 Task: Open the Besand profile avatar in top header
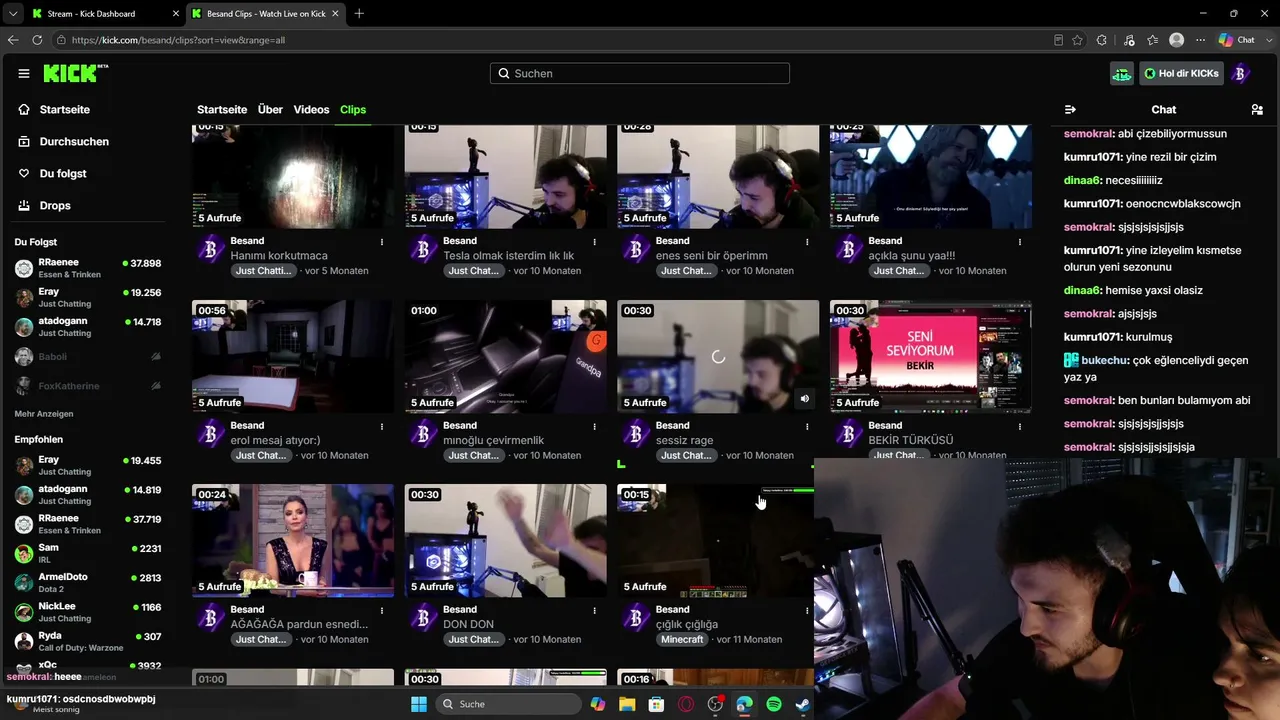click(x=1241, y=73)
